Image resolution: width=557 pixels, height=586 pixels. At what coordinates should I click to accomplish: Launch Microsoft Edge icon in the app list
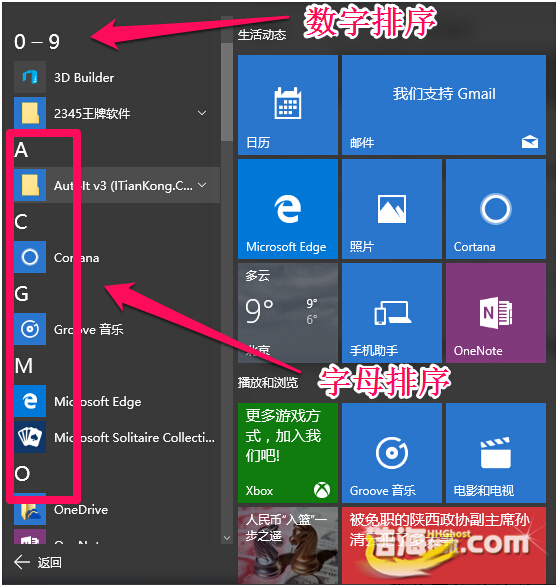click(x=30, y=401)
